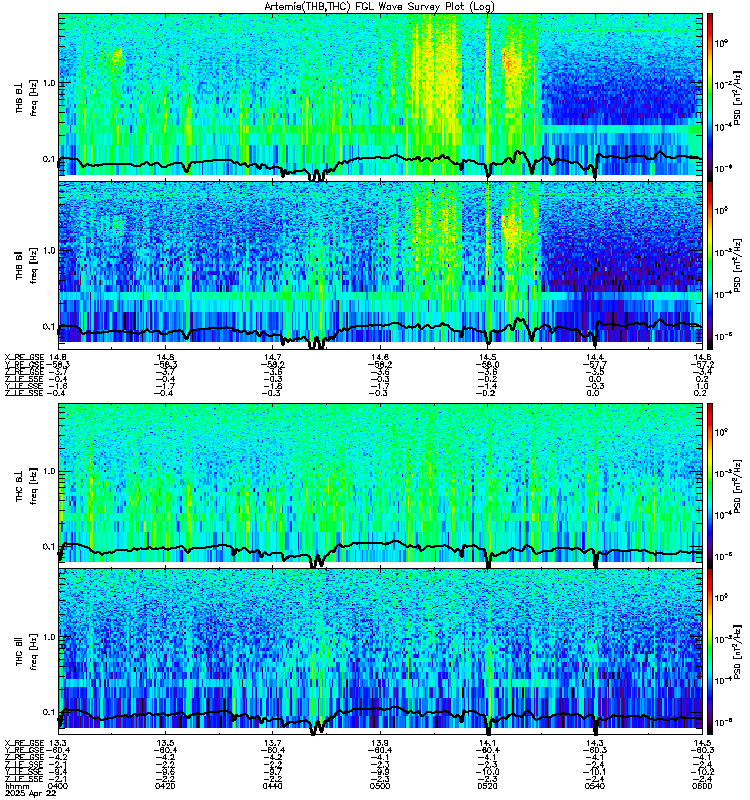Screen dimensions: 750x800
Task: Click the '0440' time label on the hhmm axis
Action: [273, 786]
